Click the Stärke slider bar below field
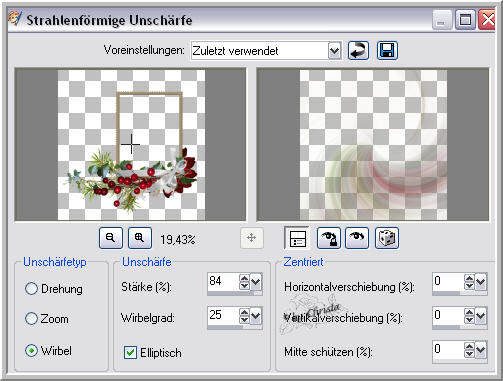 (235, 293)
